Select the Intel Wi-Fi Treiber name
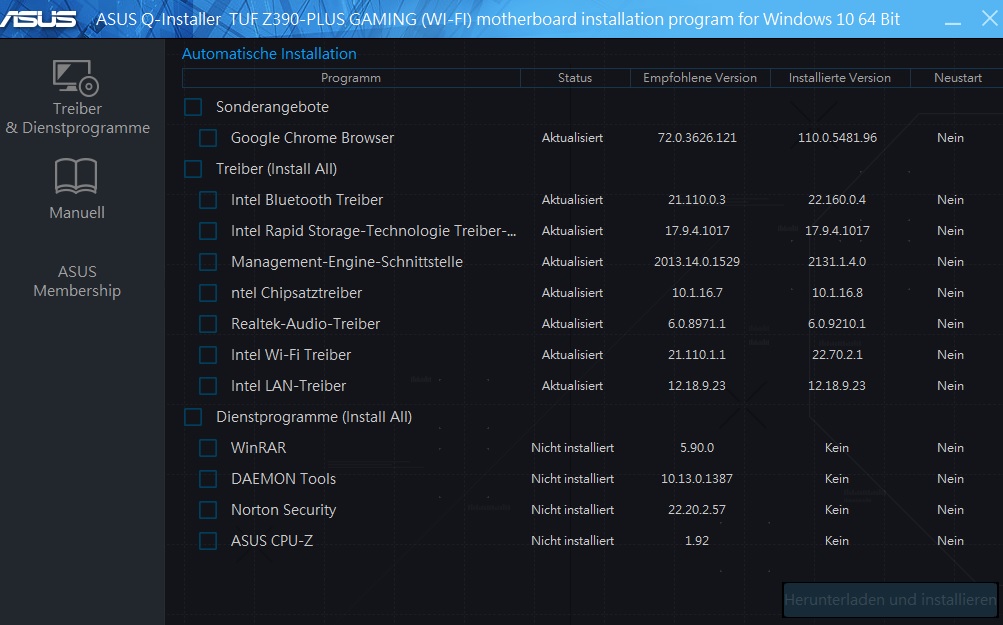Image resolution: width=1003 pixels, height=625 pixels. point(291,355)
